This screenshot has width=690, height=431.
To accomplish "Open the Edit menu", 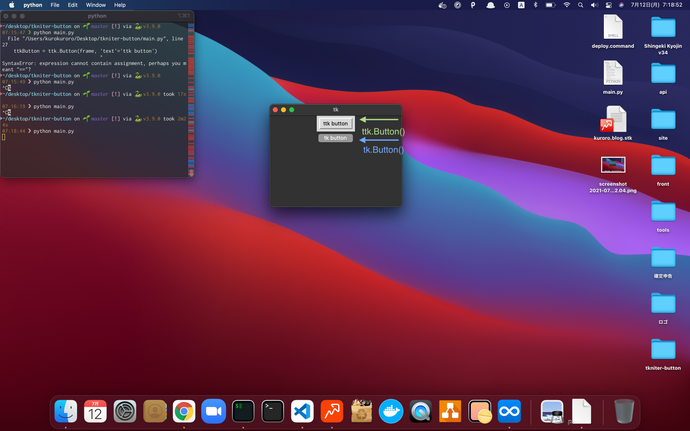I will click(x=73, y=5).
